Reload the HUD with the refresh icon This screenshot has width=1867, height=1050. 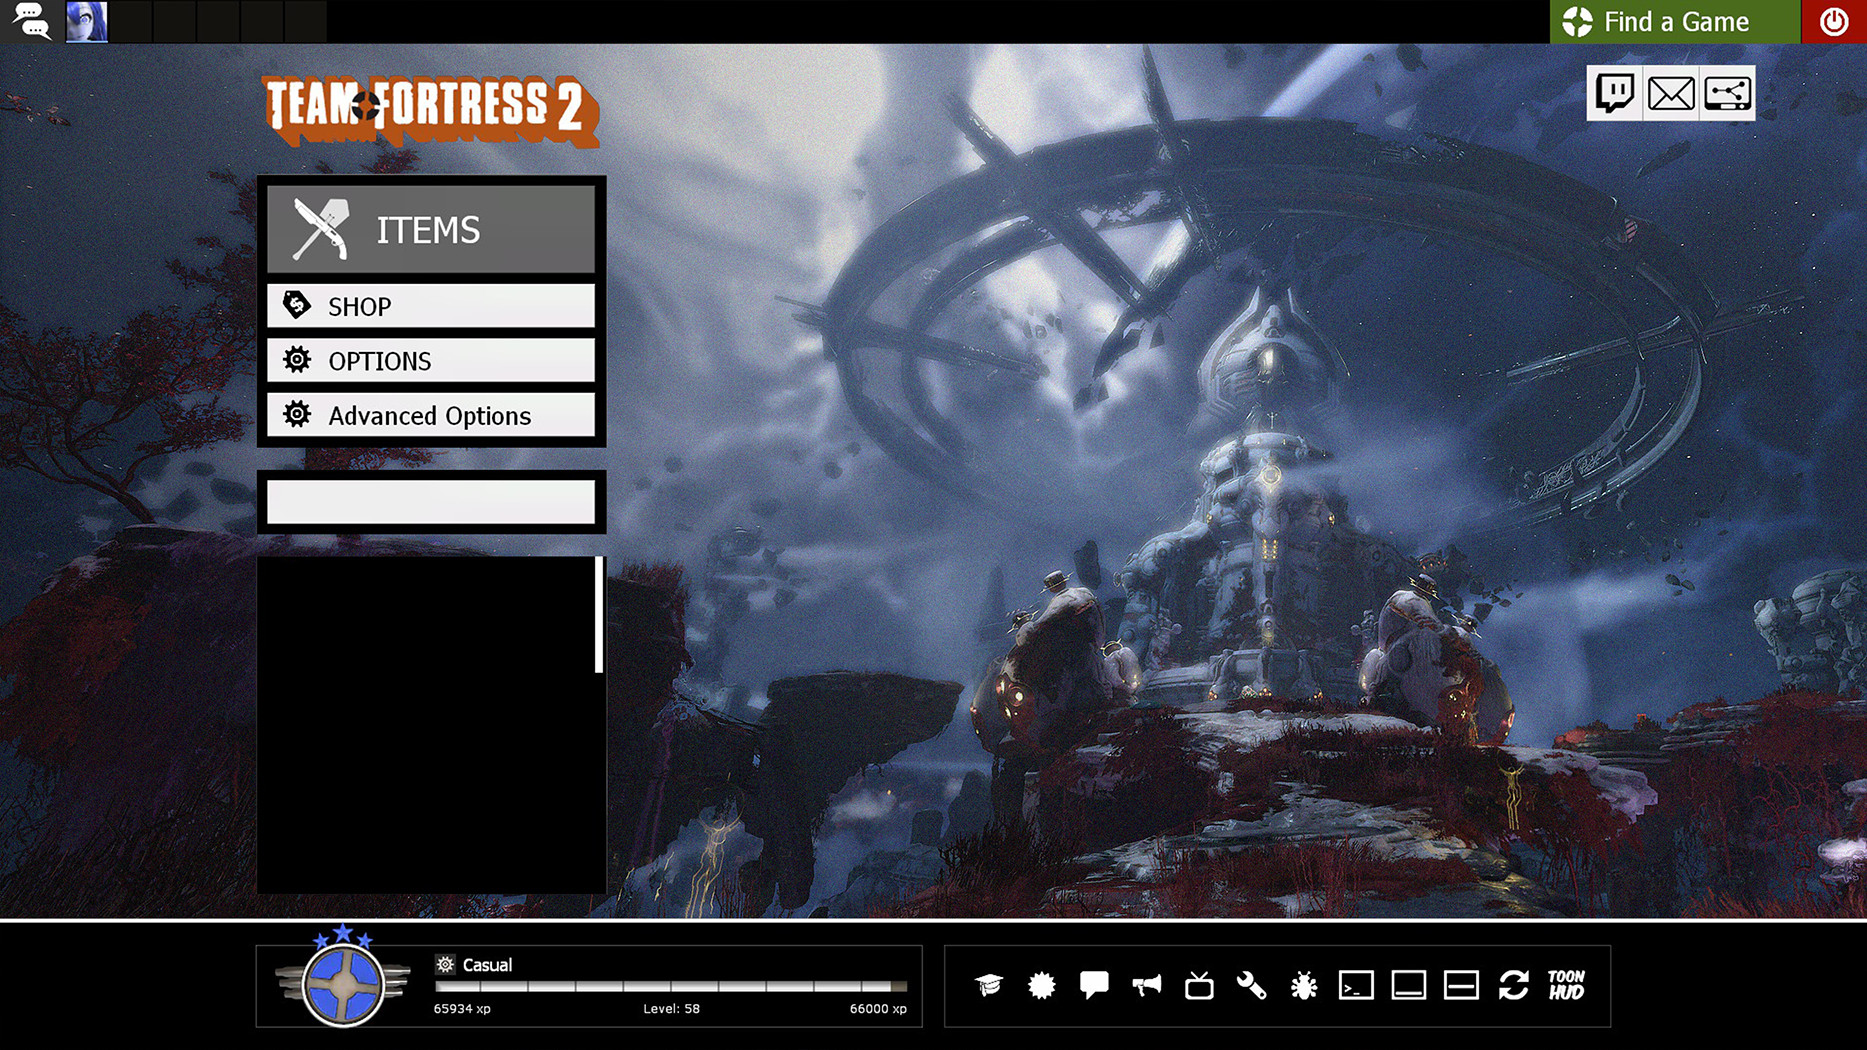pyautogui.click(x=1513, y=986)
